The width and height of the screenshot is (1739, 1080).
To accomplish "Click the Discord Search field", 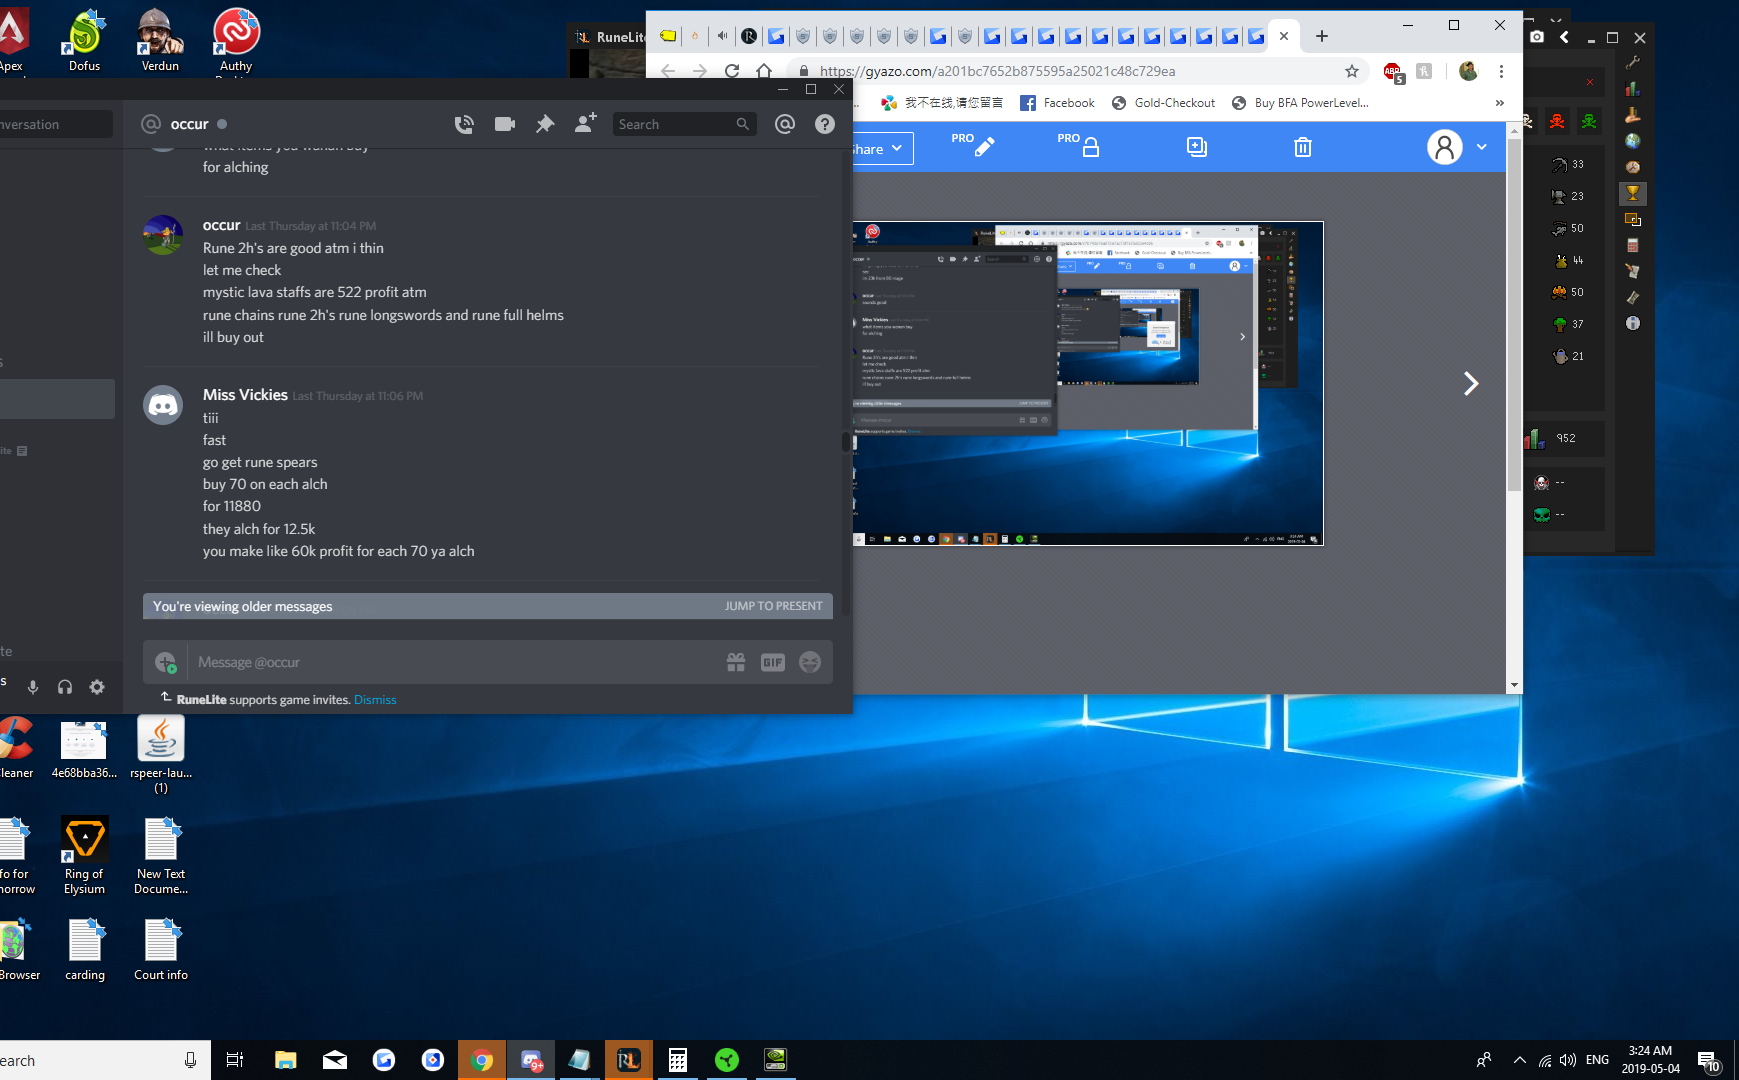I will tap(675, 124).
